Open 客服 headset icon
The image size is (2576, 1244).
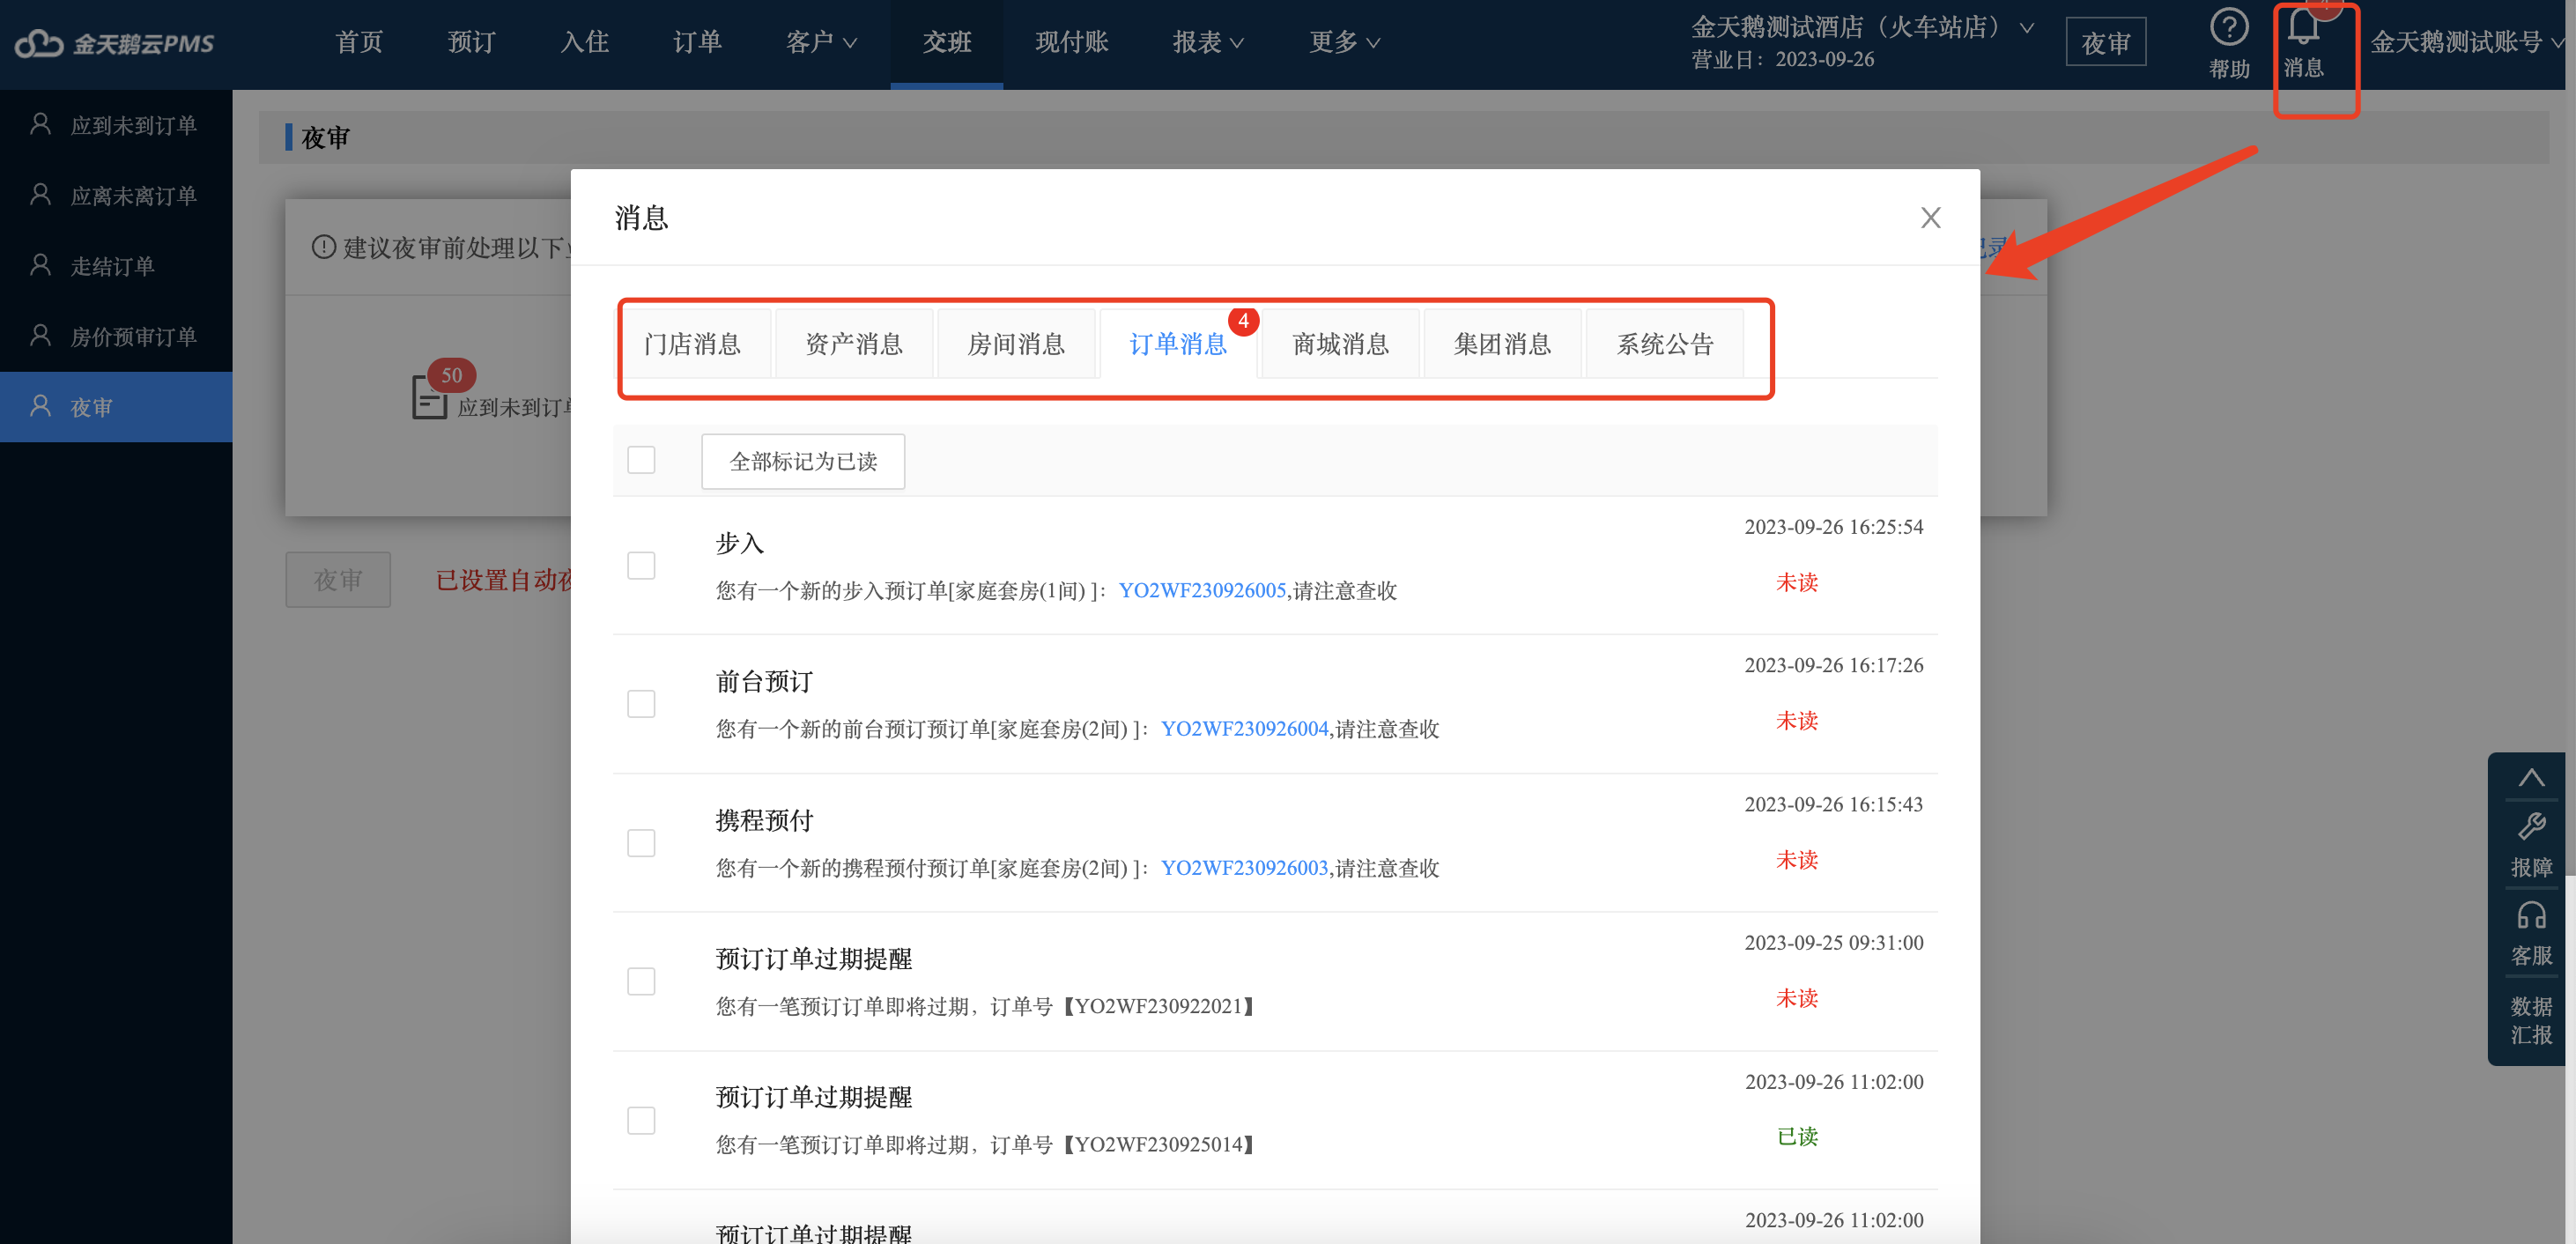[x=2531, y=916]
